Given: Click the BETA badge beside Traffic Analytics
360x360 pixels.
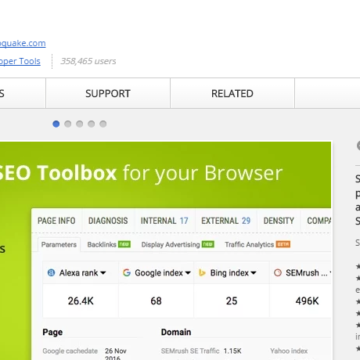Looking at the screenshot, I should 283,245.
